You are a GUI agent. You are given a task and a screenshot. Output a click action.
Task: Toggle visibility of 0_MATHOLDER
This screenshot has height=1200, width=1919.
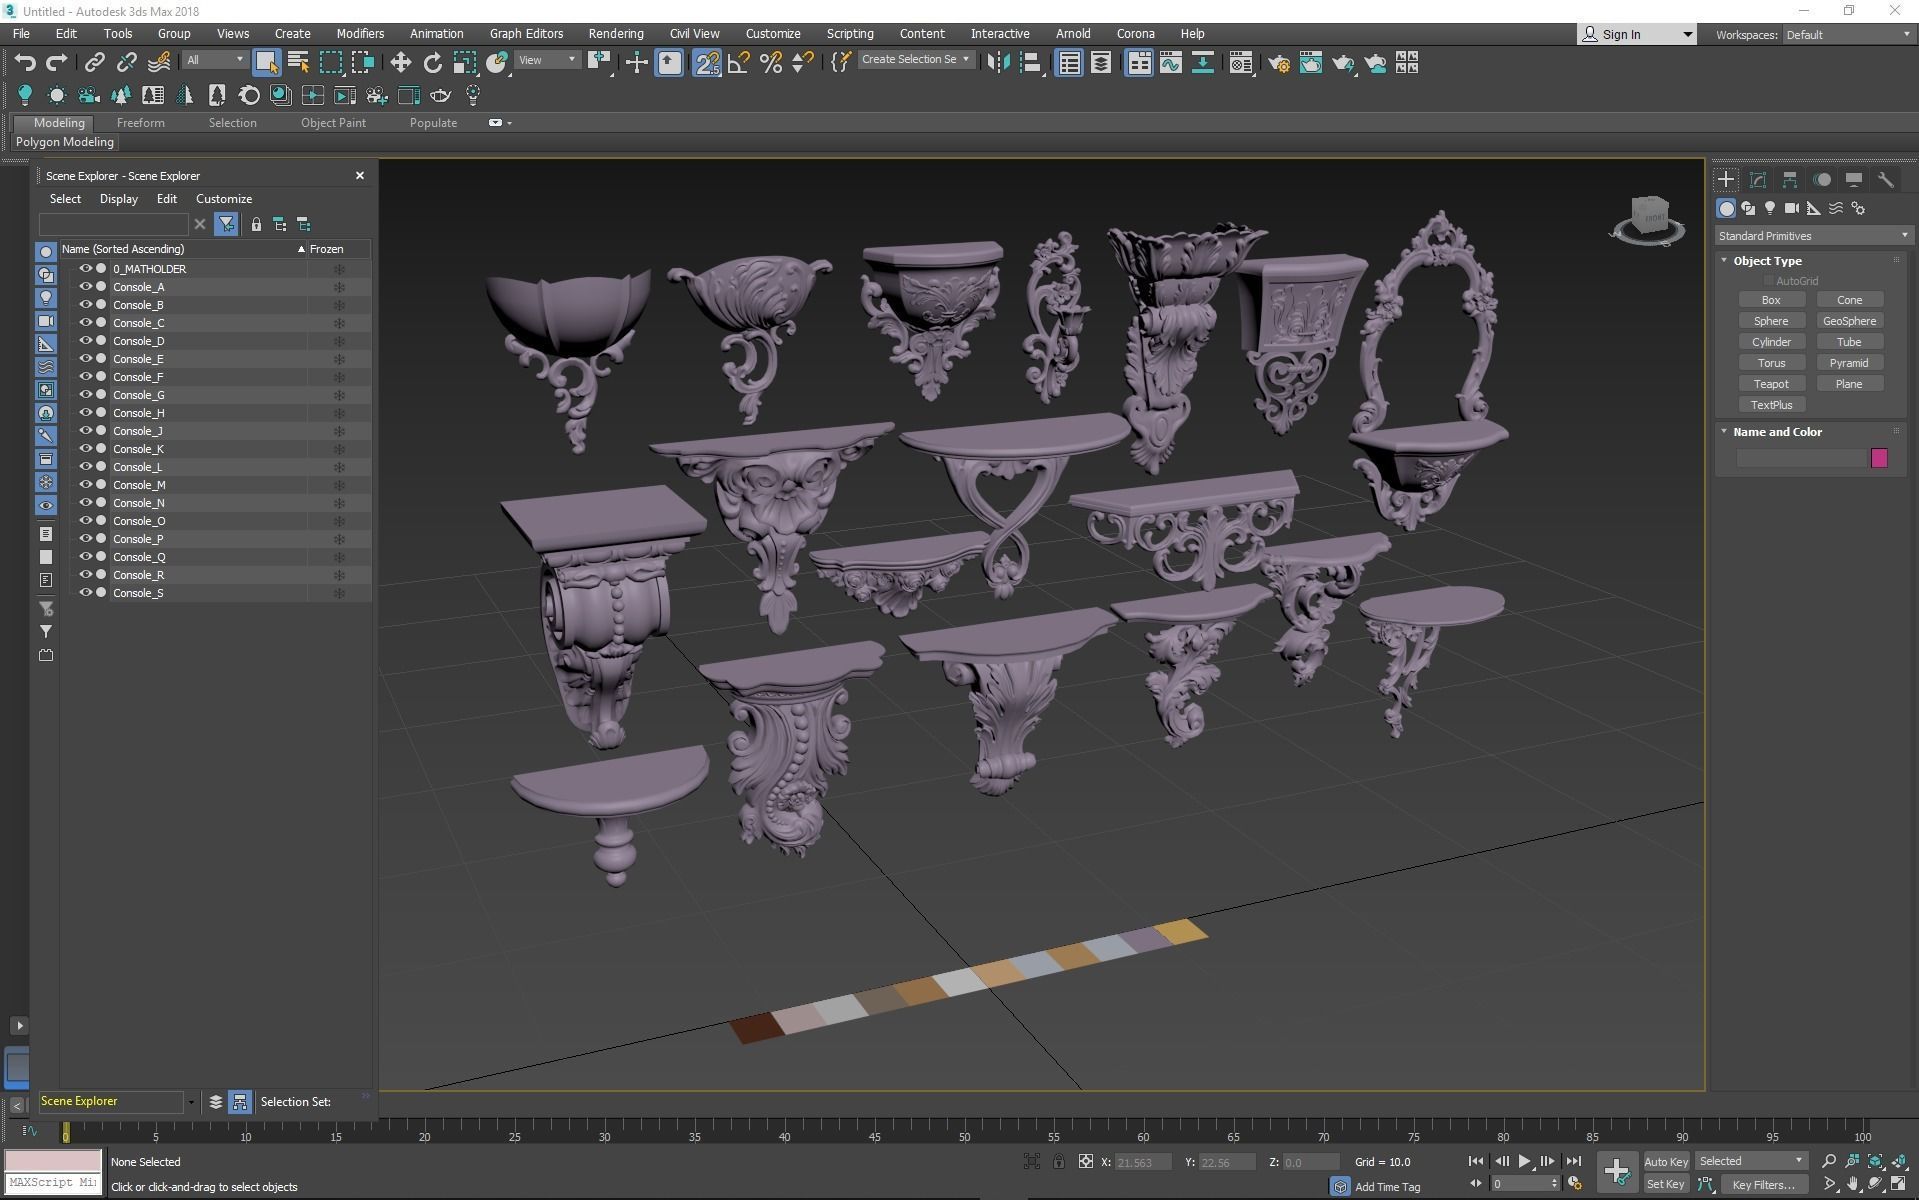[86, 269]
